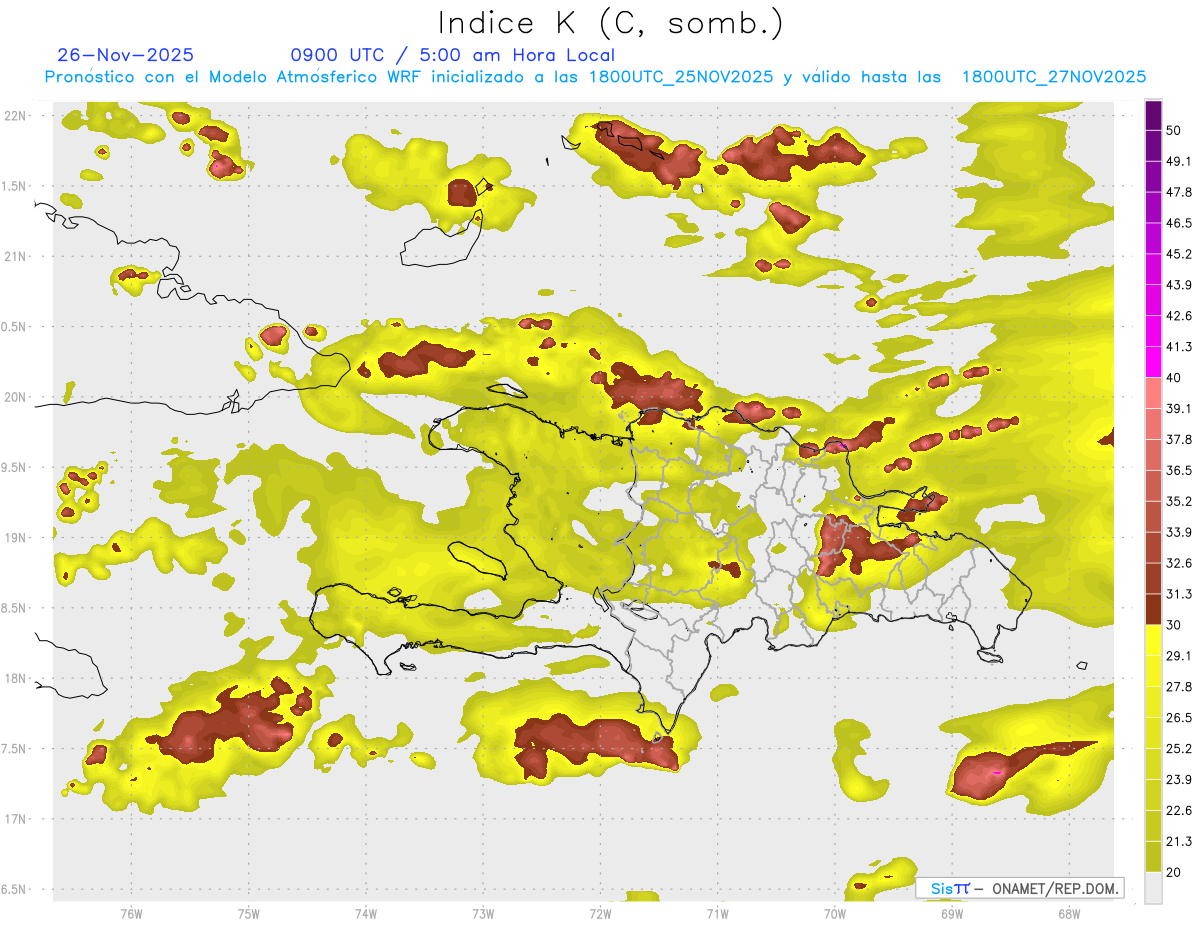Viewport: 1200px width, 927px height.
Task: Click the 69W longitude label
Action: [x=952, y=913]
